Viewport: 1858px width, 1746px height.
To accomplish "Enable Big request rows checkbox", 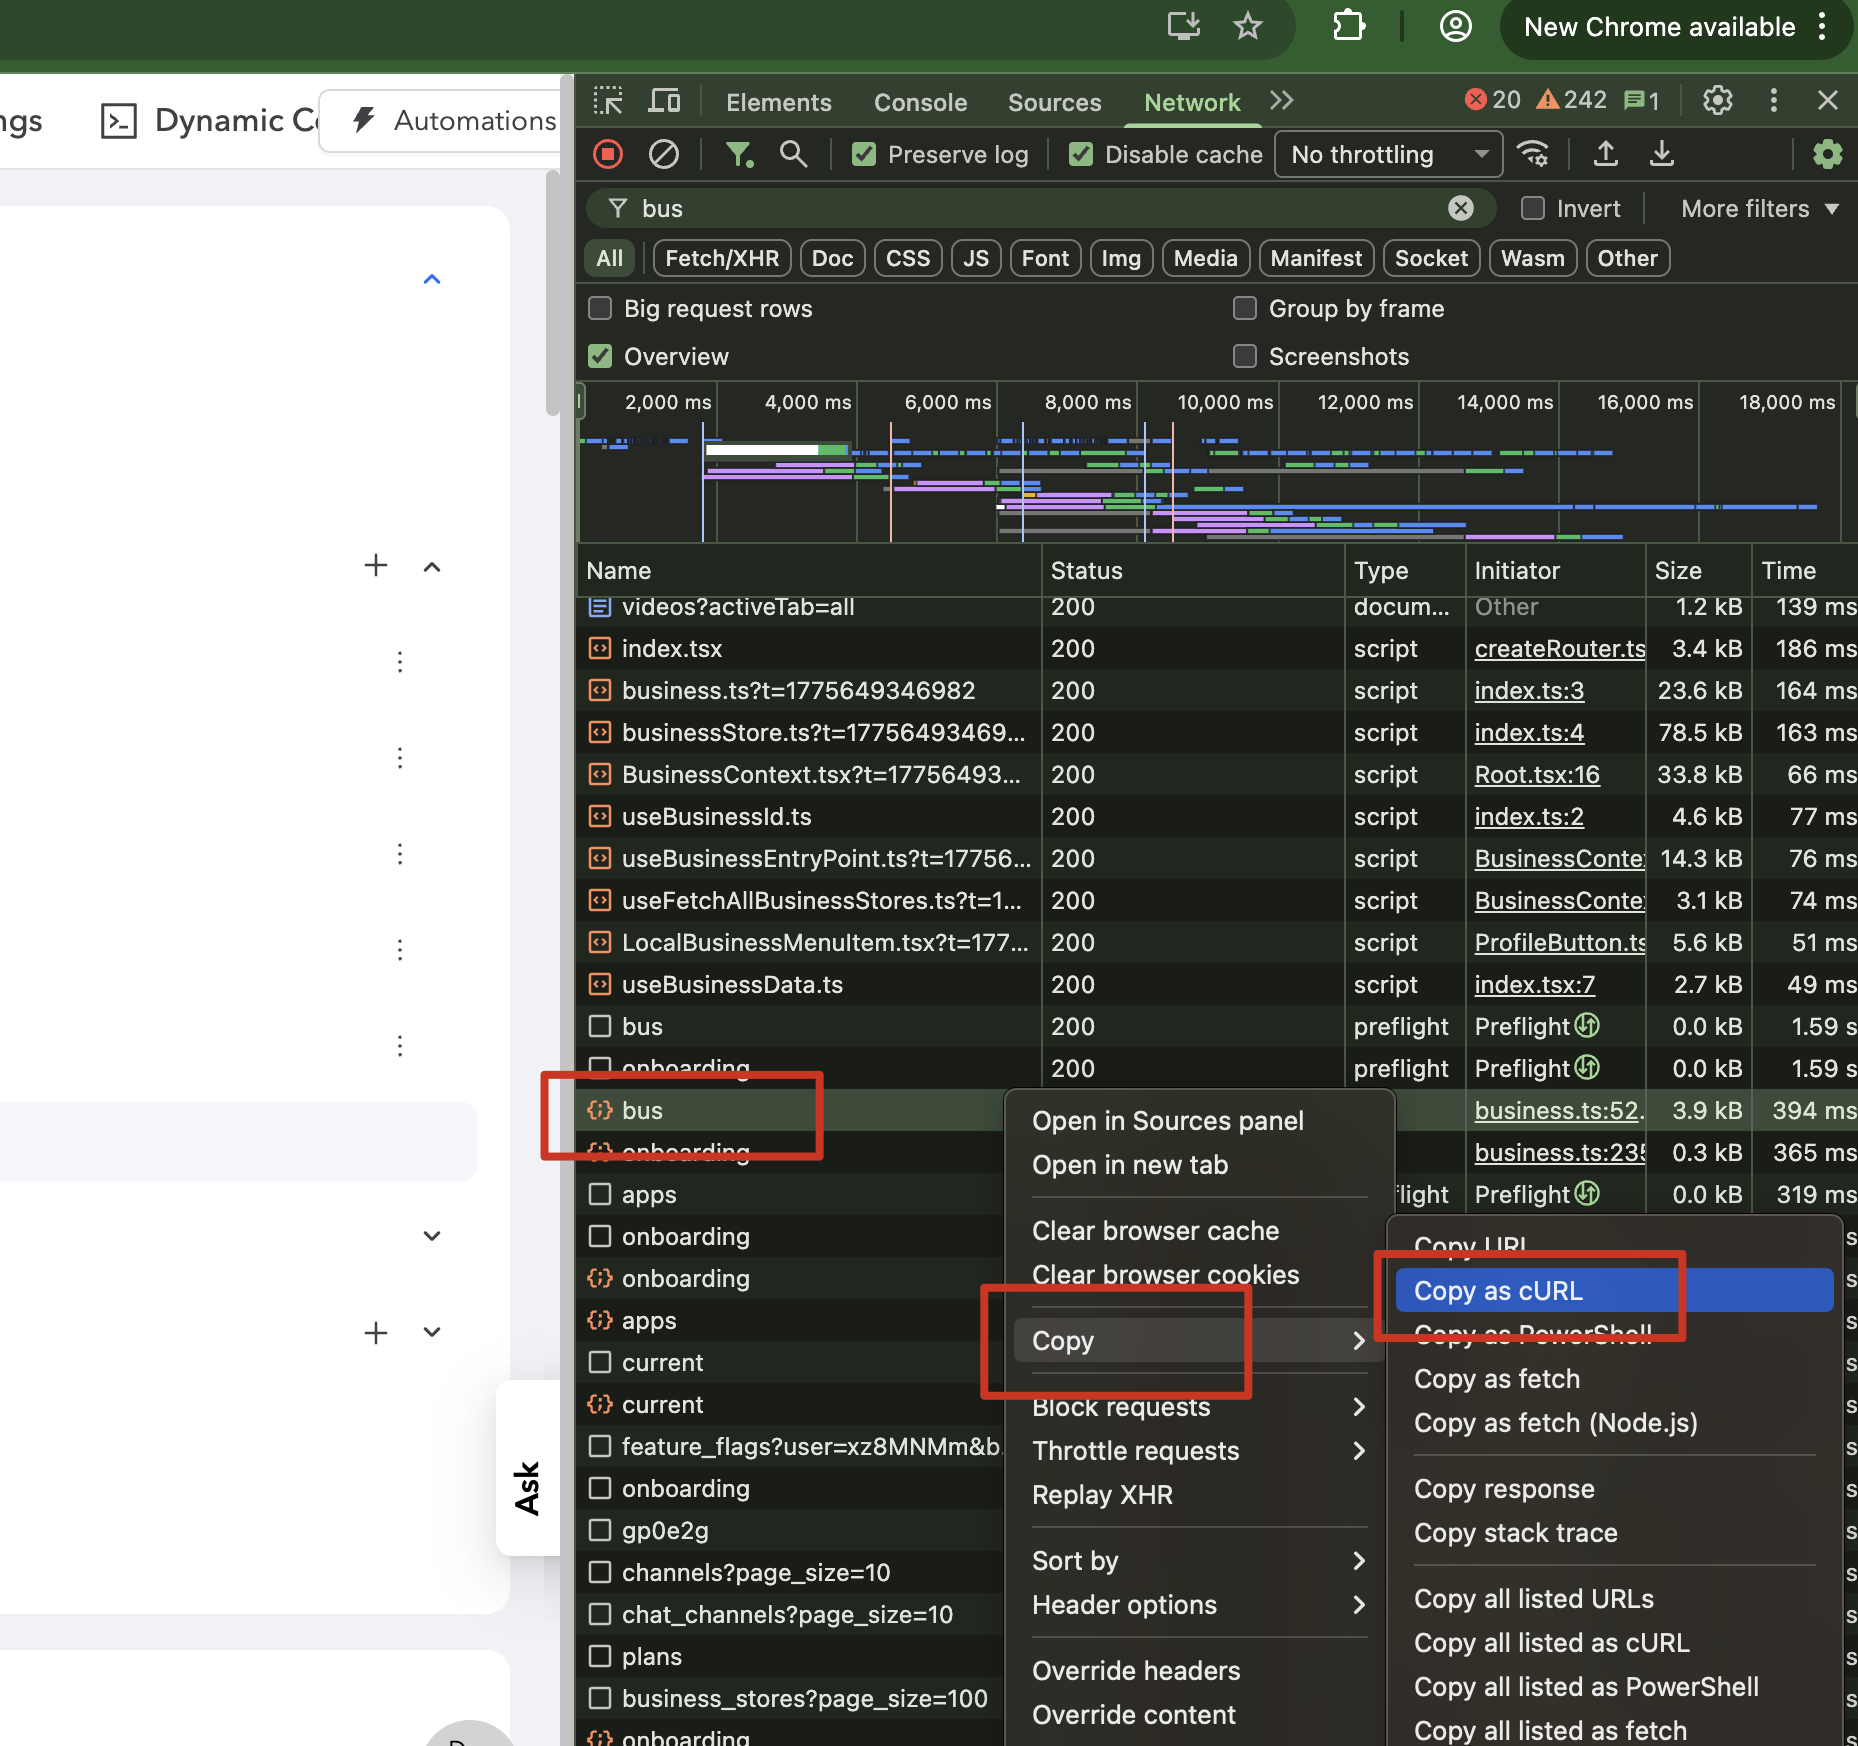I will tap(600, 308).
